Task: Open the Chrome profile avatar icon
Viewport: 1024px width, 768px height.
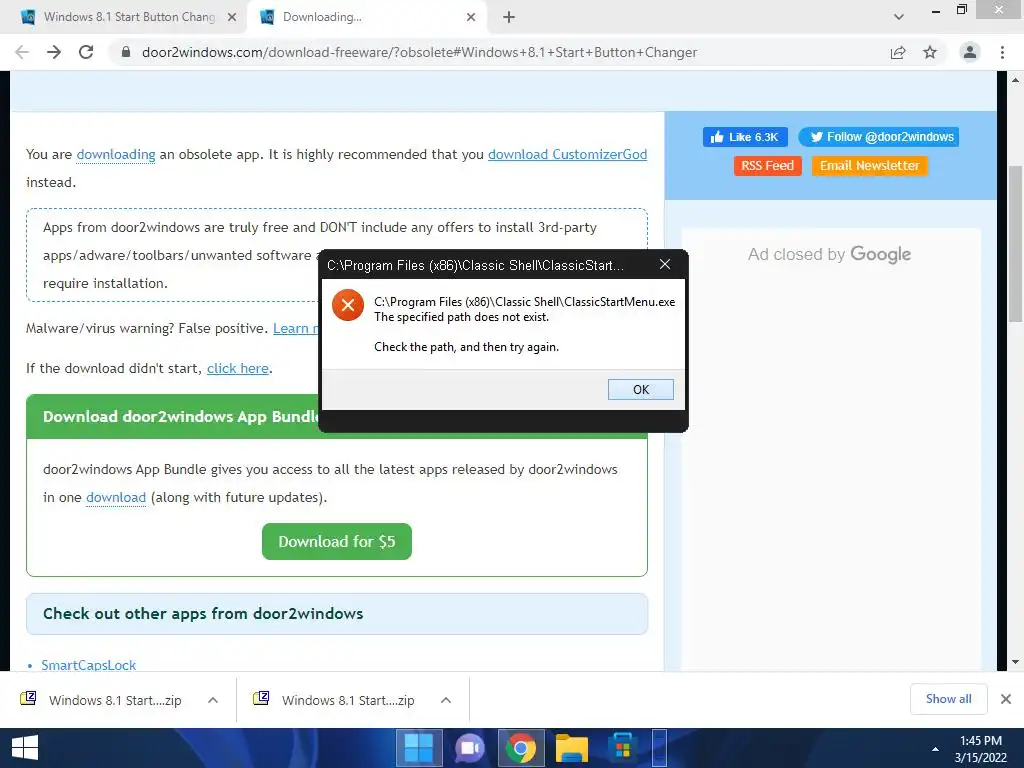Action: (970, 52)
